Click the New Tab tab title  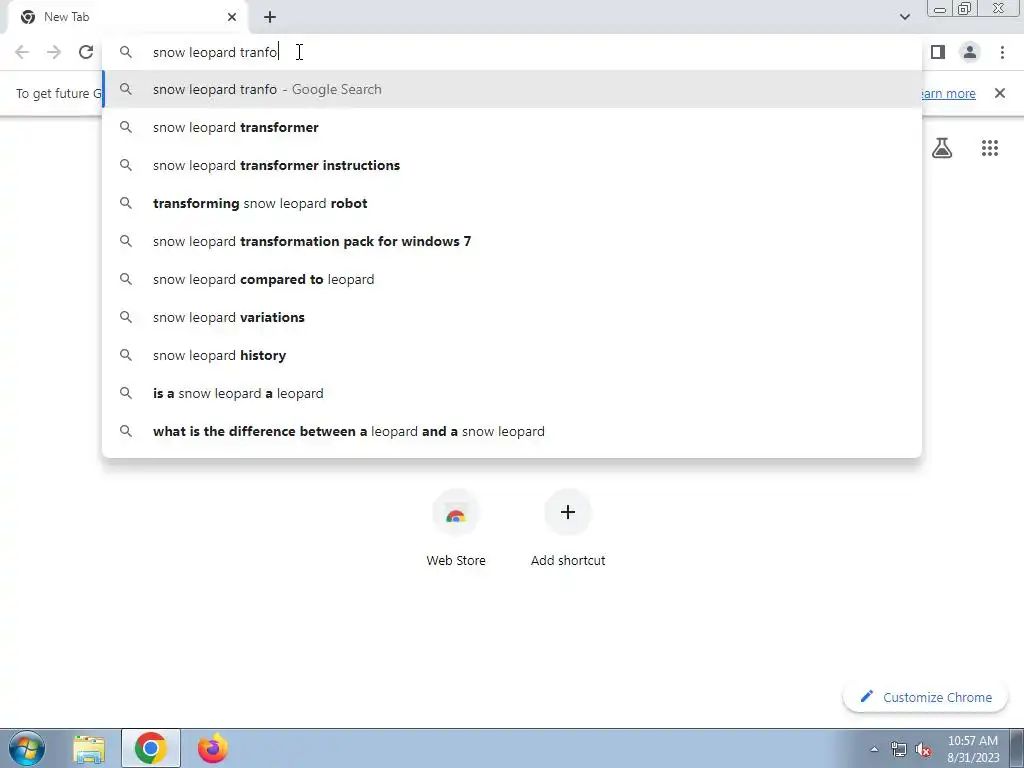[67, 17]
